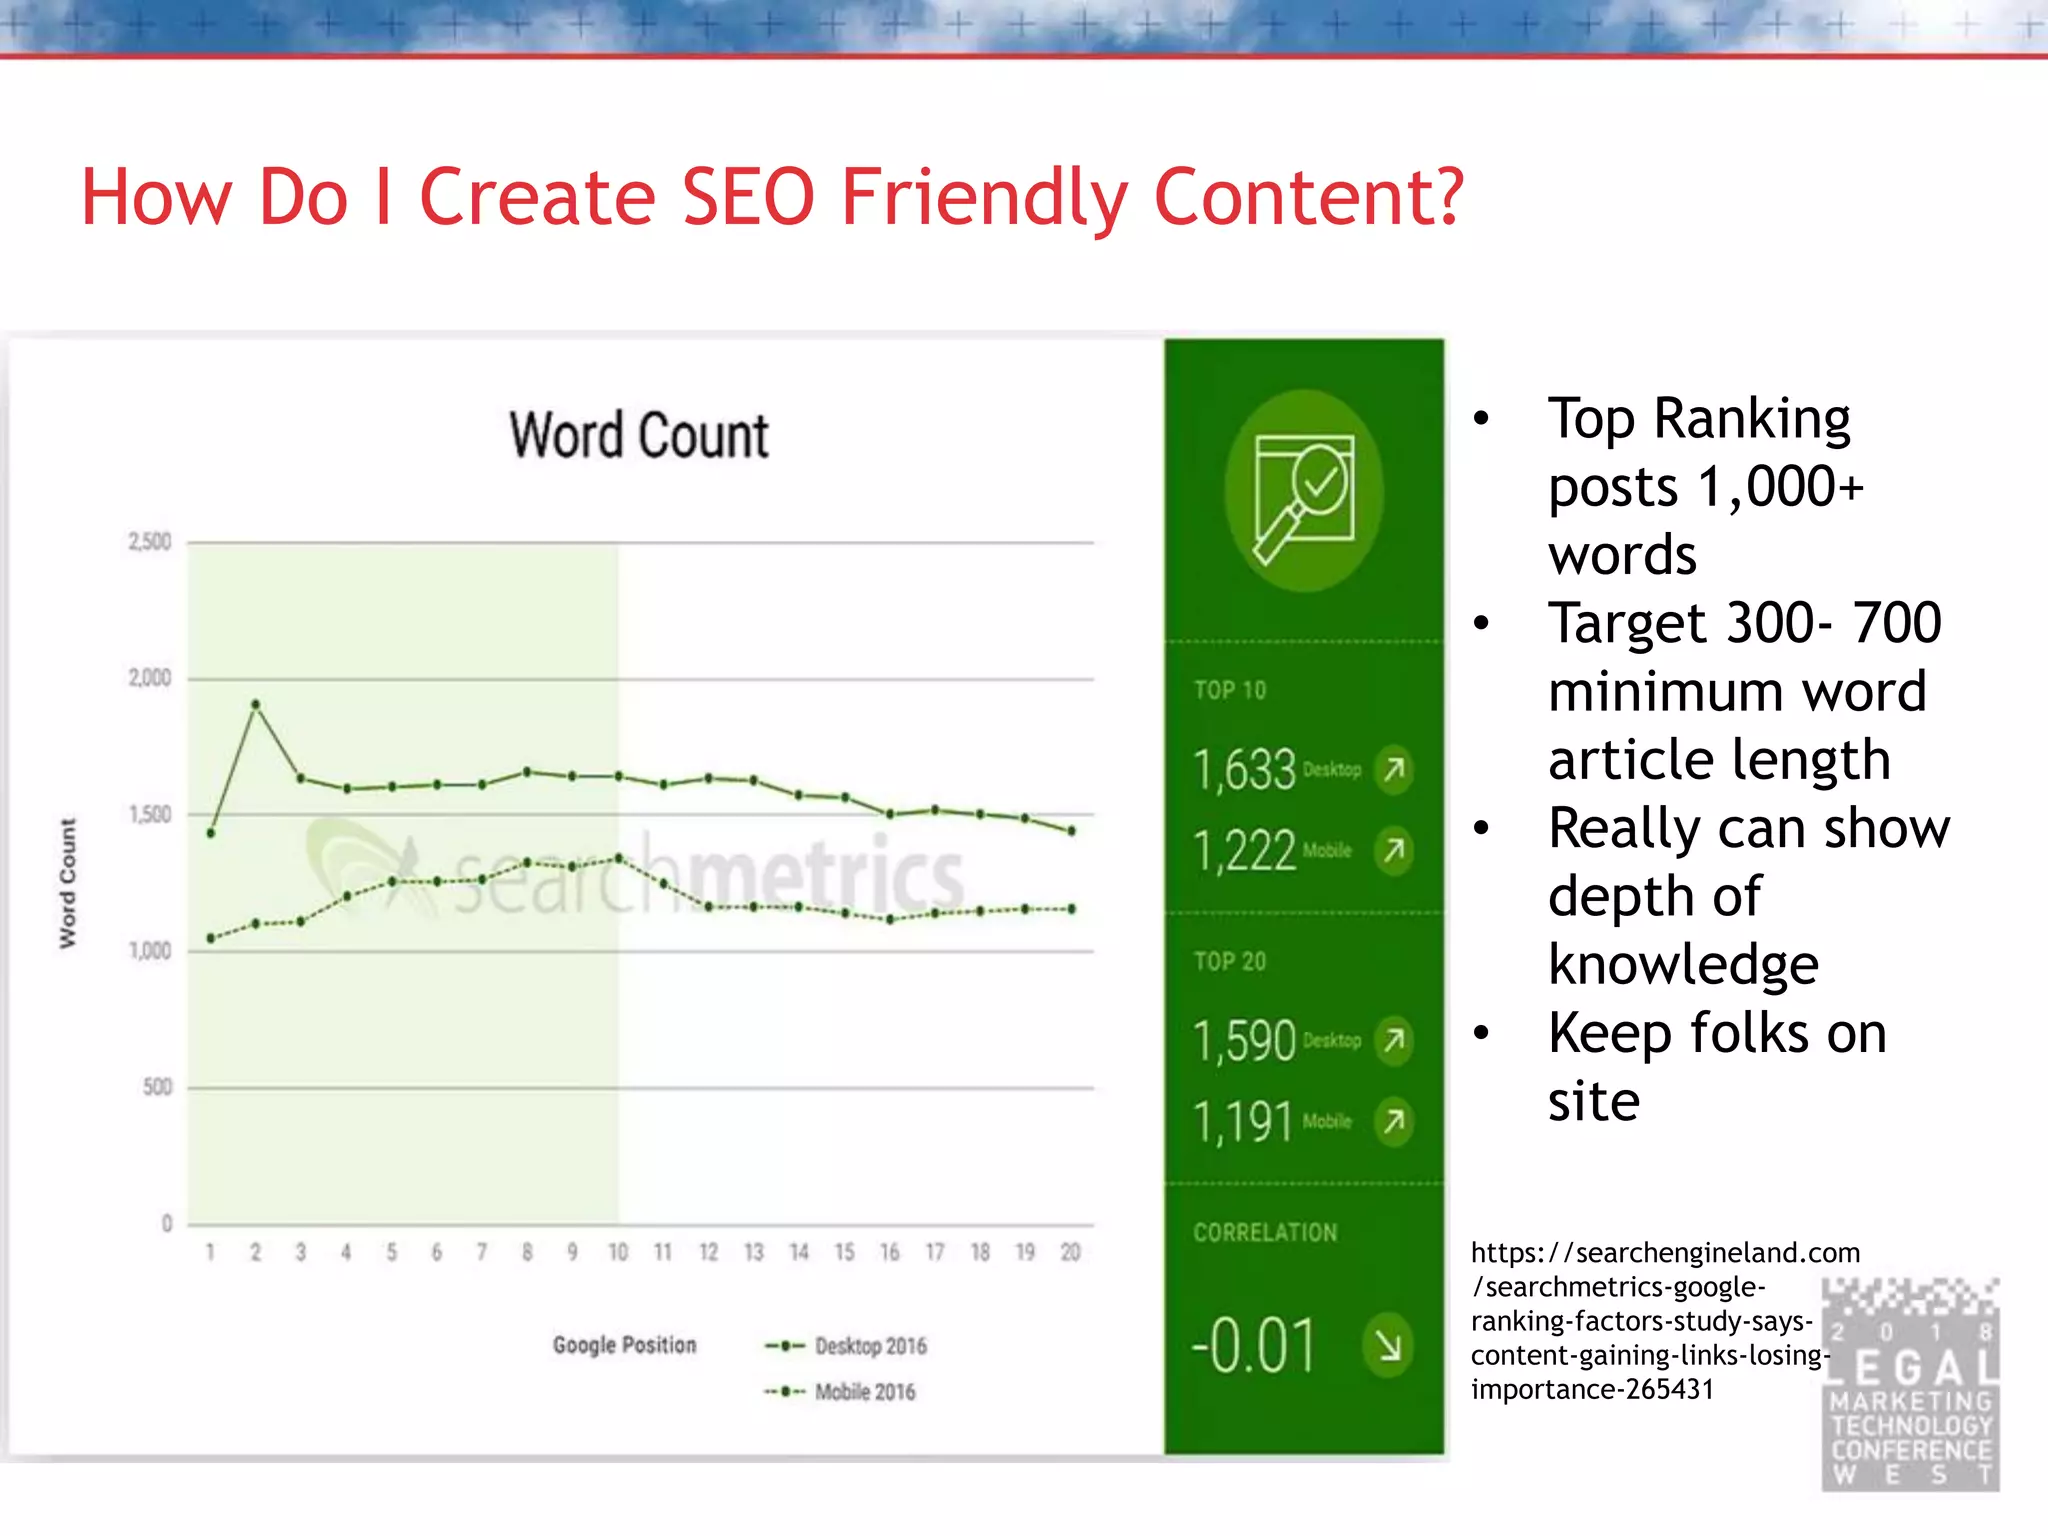This screenshot has height=1536, width=2048.
Task: Click the '1,000' y-axis label
Action: [x=150, y=951]
